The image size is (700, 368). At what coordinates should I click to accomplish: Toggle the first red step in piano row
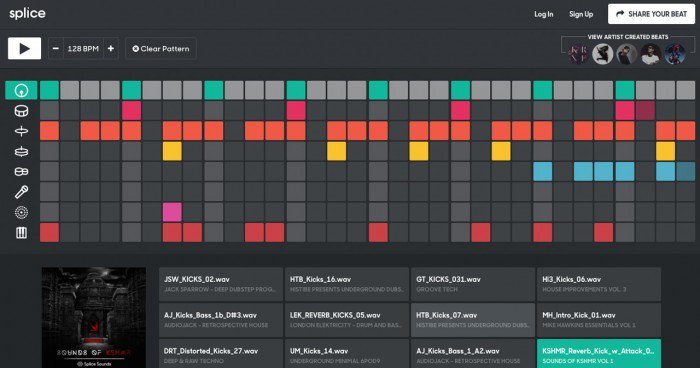[x=49, y=233]
